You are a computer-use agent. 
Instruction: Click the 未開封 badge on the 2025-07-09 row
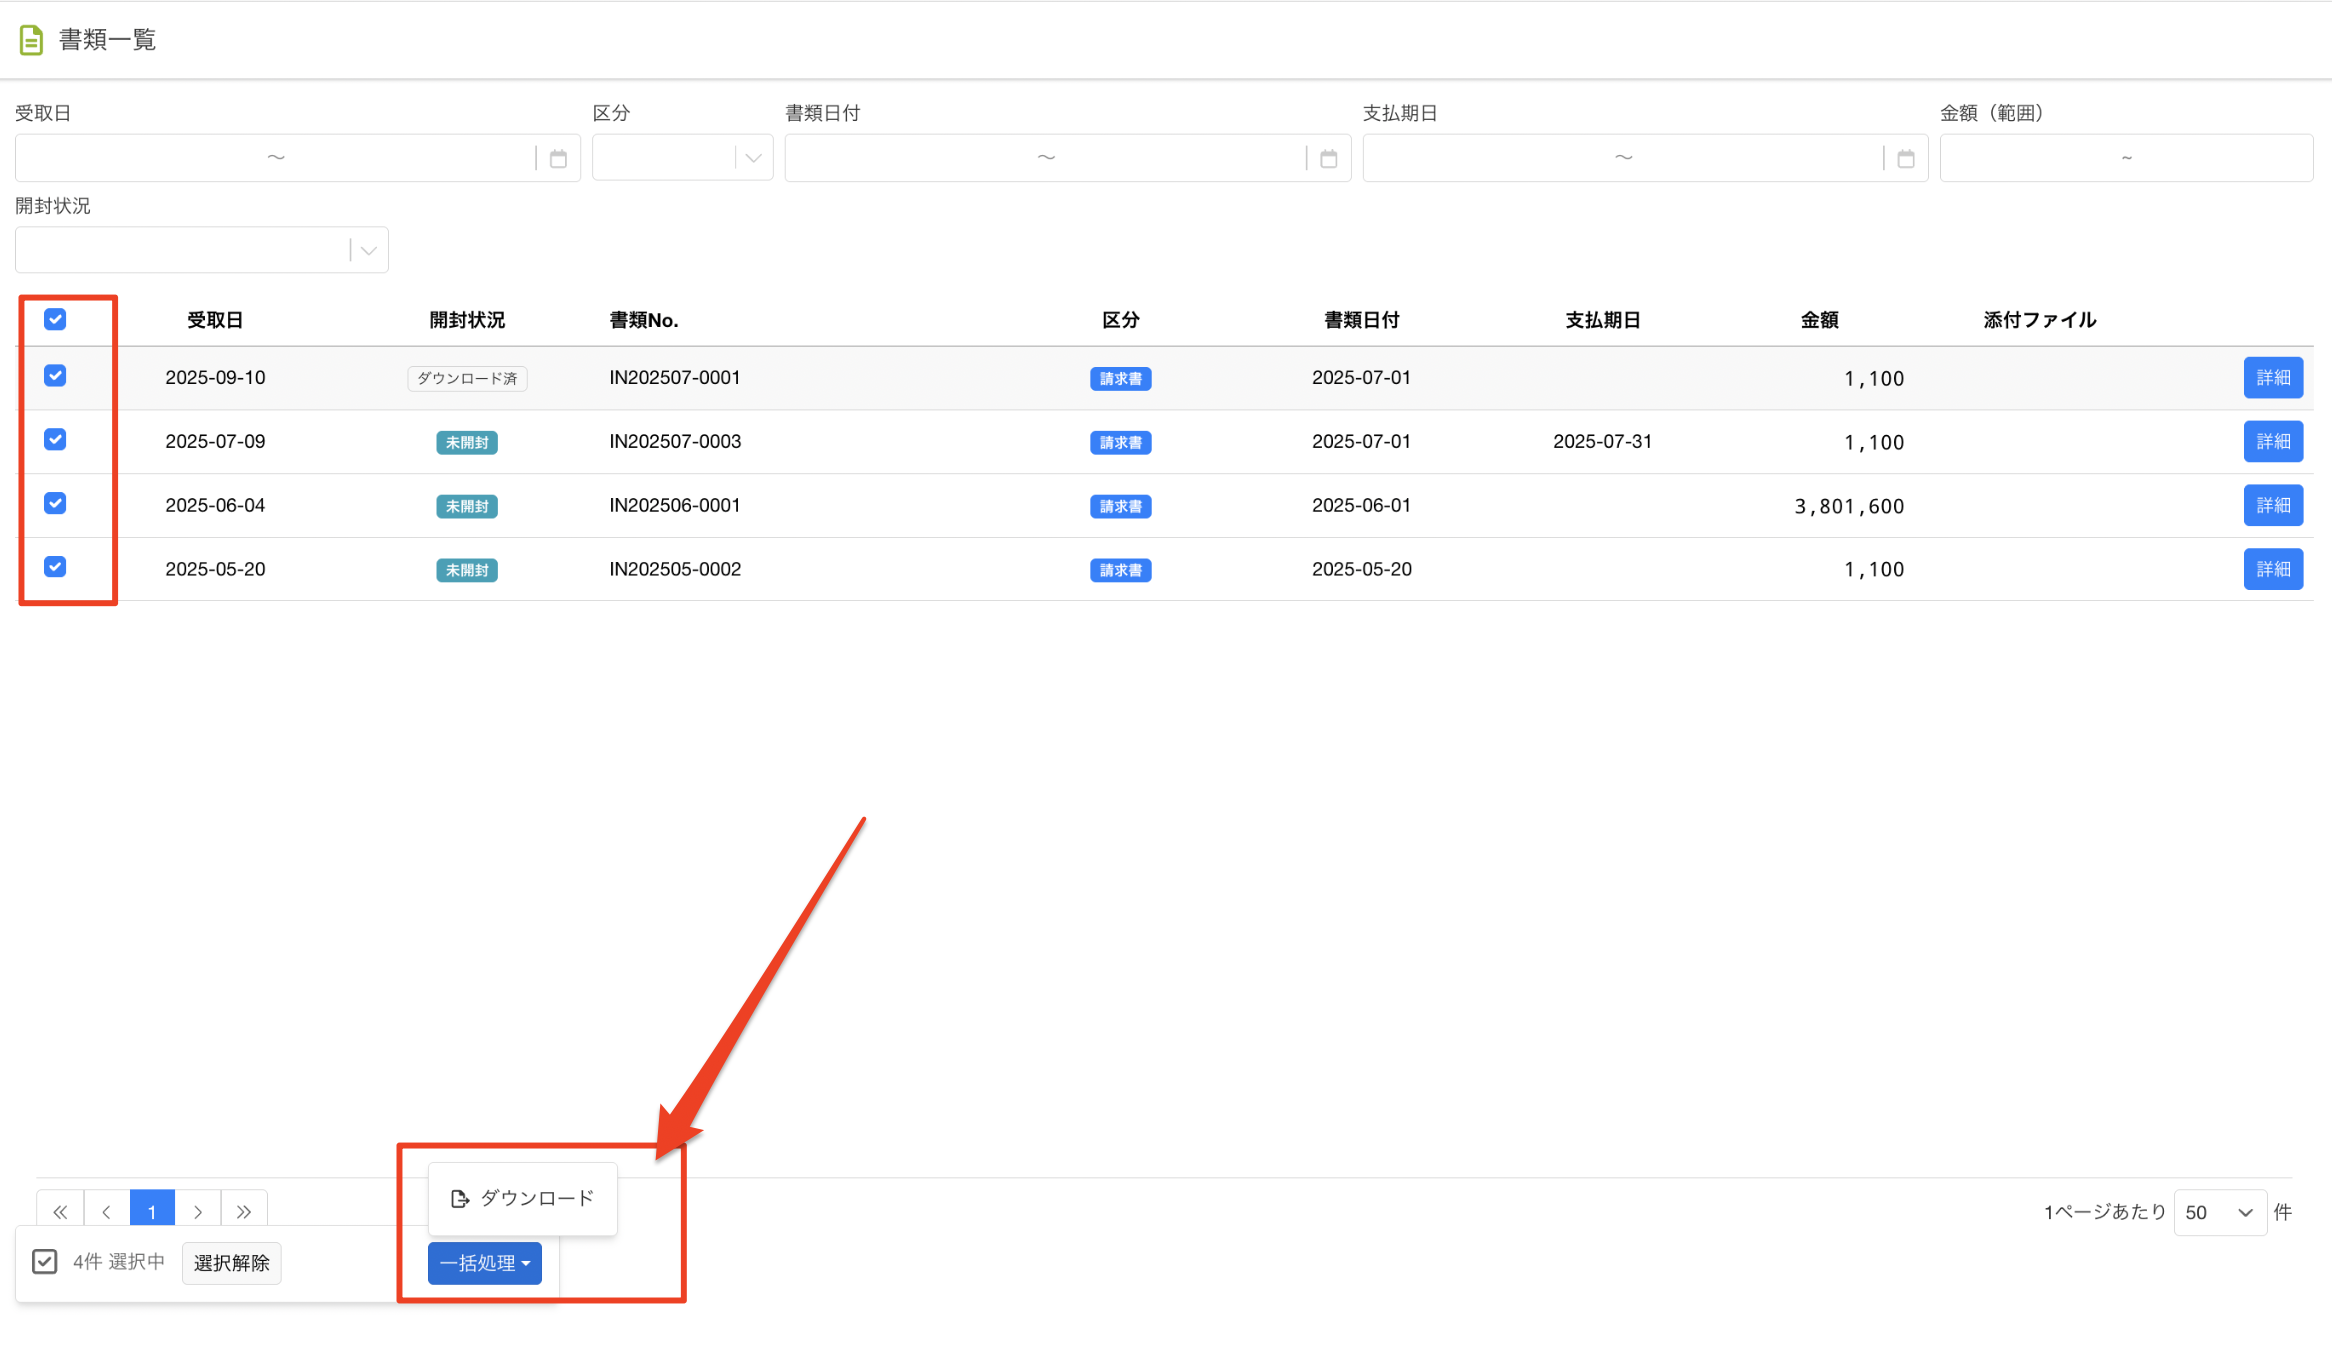click(x=467, y=442)
